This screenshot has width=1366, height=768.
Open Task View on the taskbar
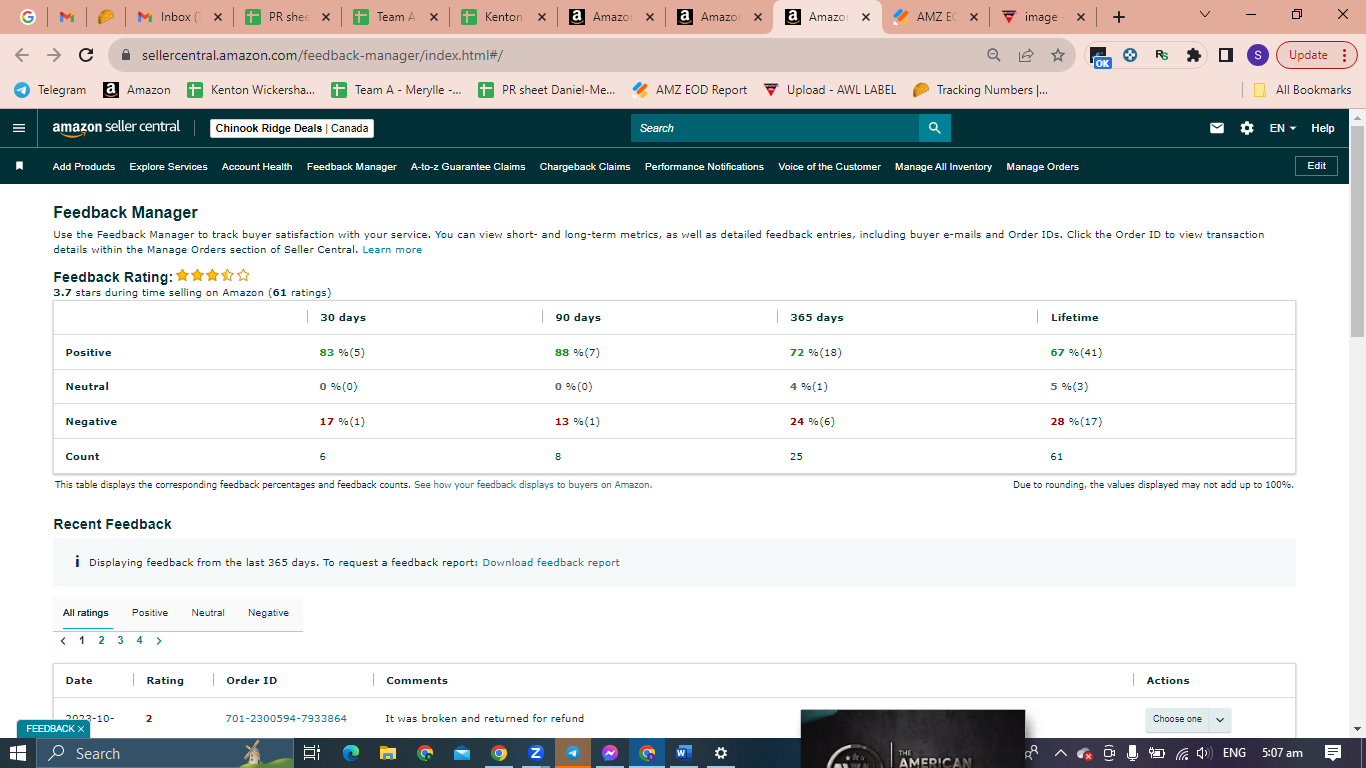click(x=311, y=753)
